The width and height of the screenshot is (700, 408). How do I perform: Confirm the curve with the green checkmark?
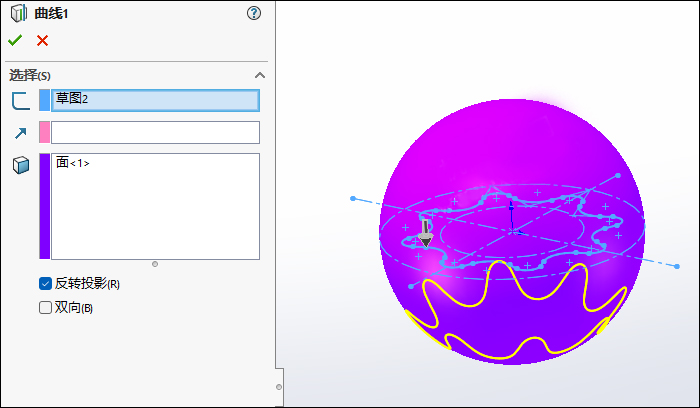click(x=15, y=41)
